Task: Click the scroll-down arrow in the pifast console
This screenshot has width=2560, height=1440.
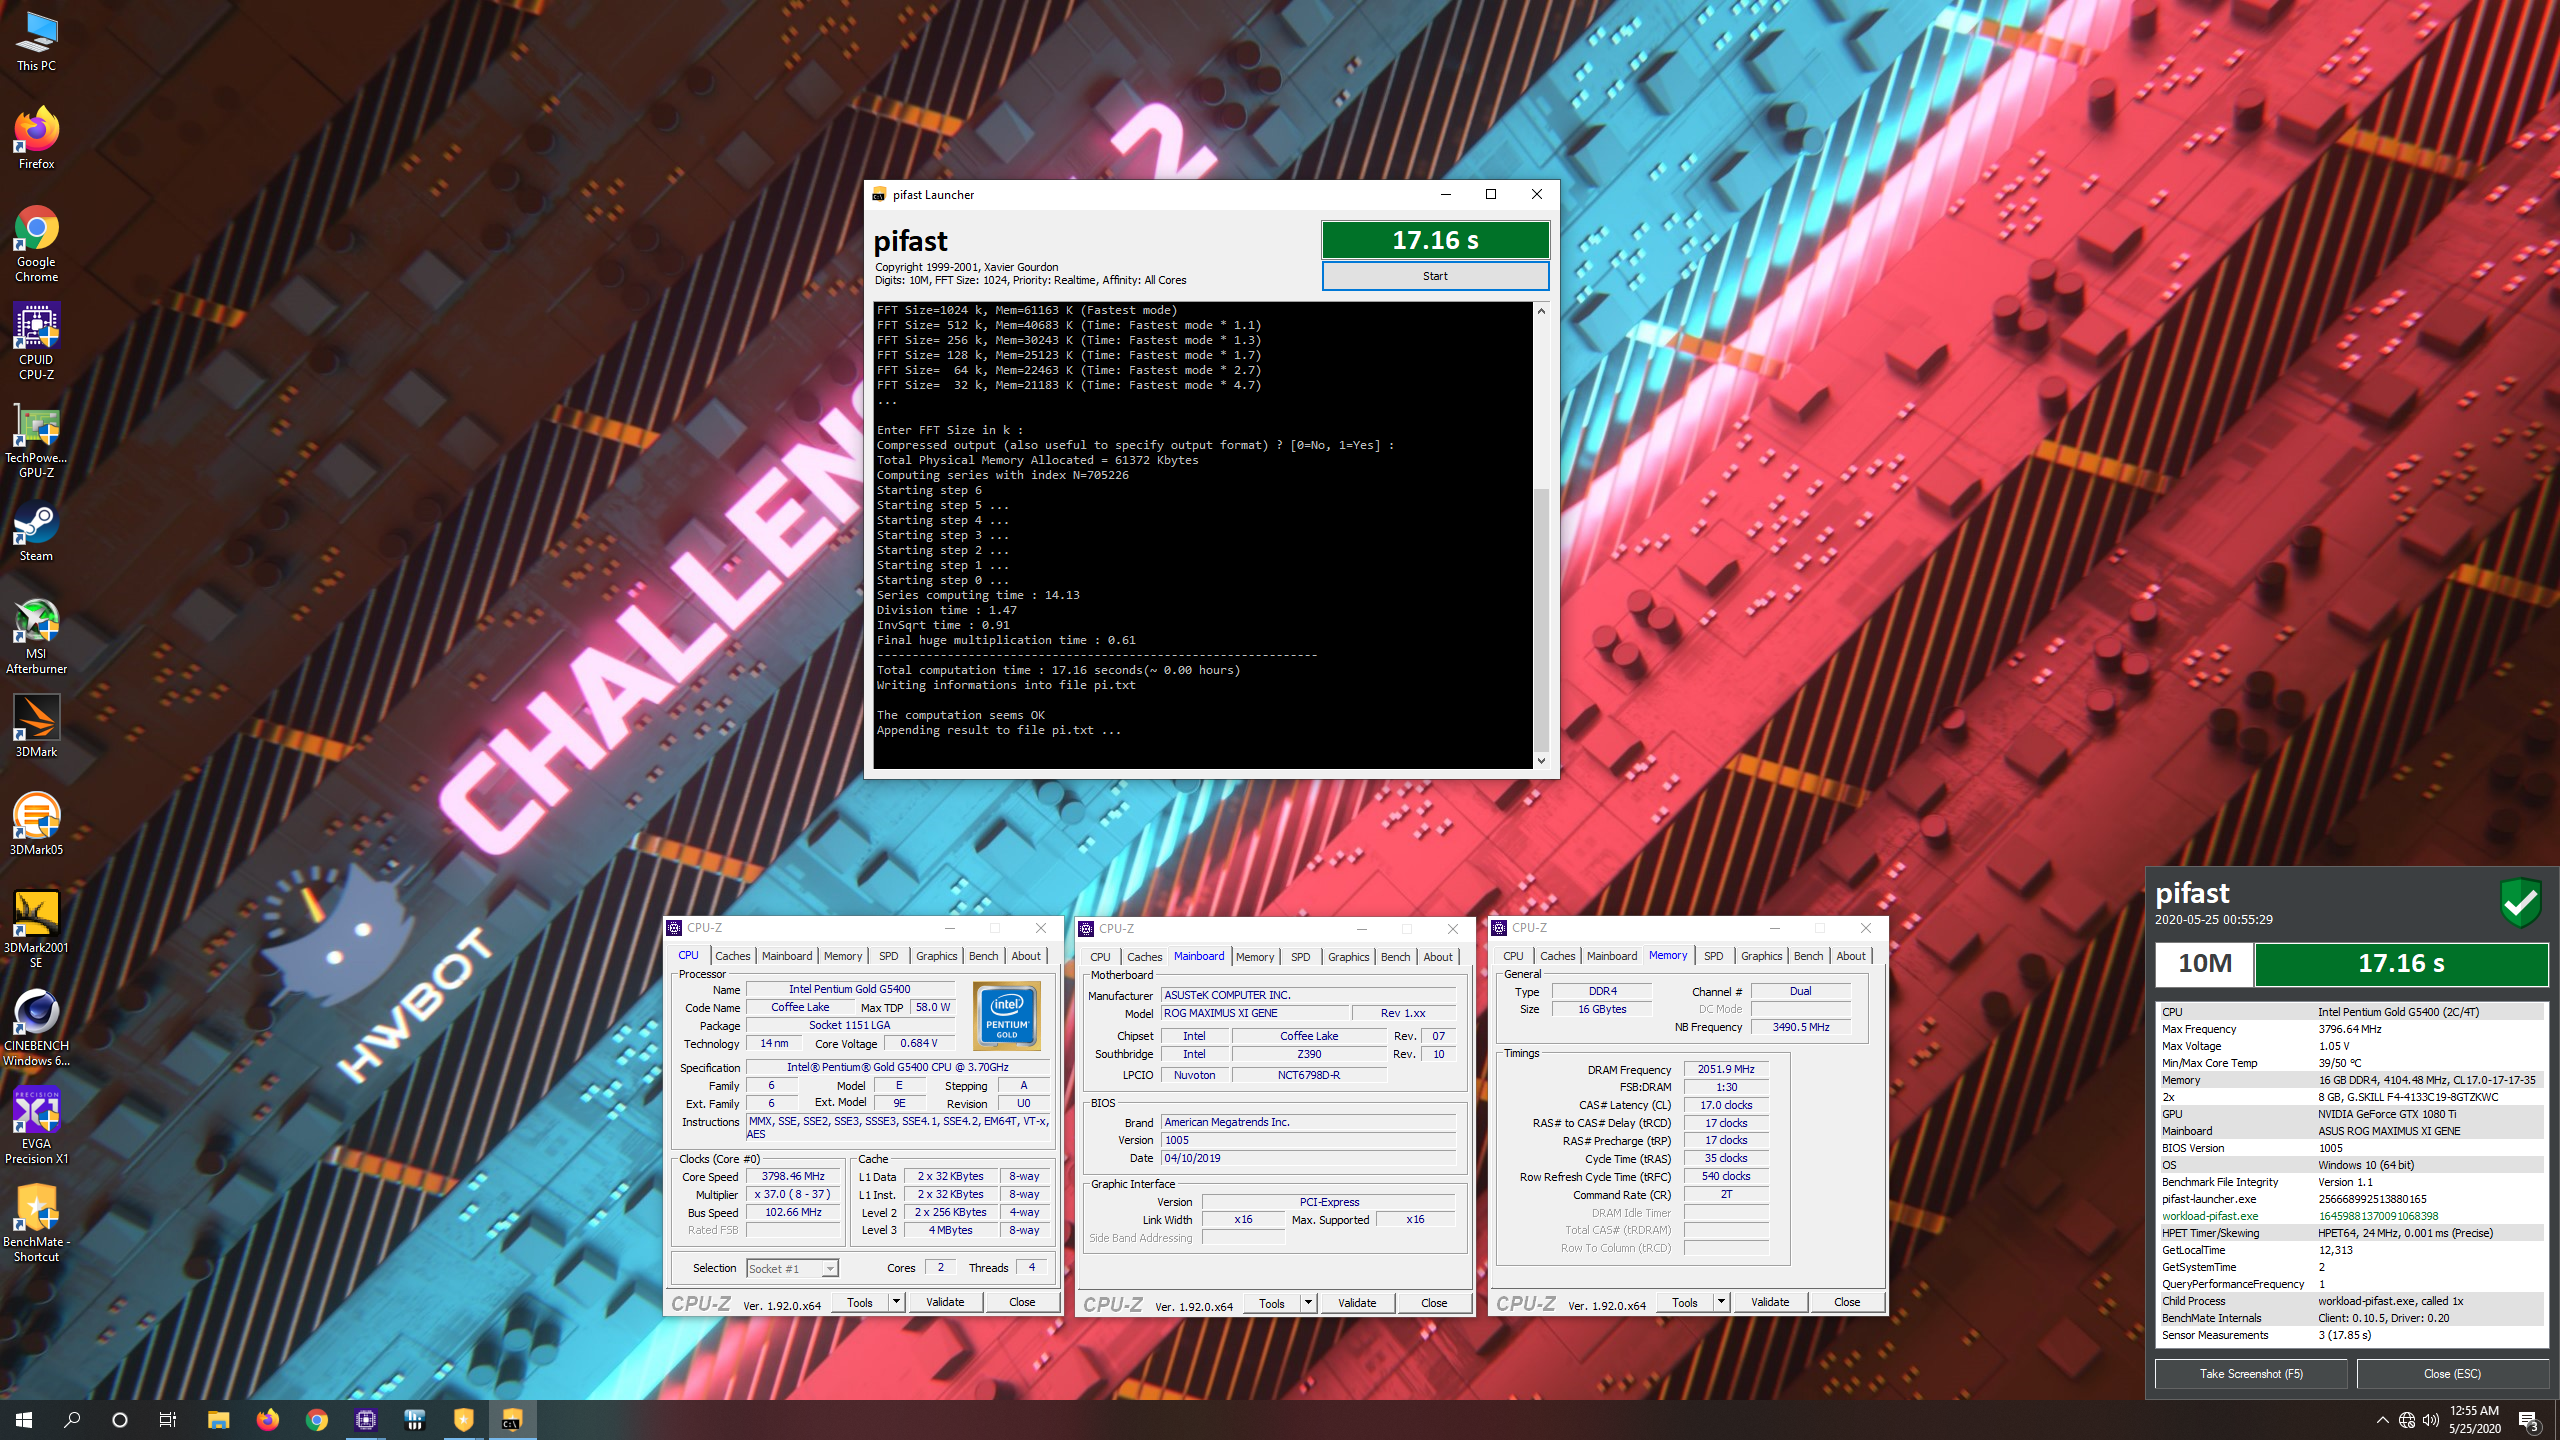Action: point(1541,761)
